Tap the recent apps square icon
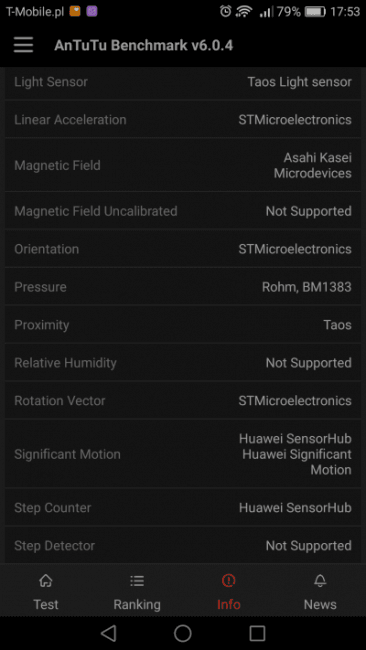 (257, 633)
